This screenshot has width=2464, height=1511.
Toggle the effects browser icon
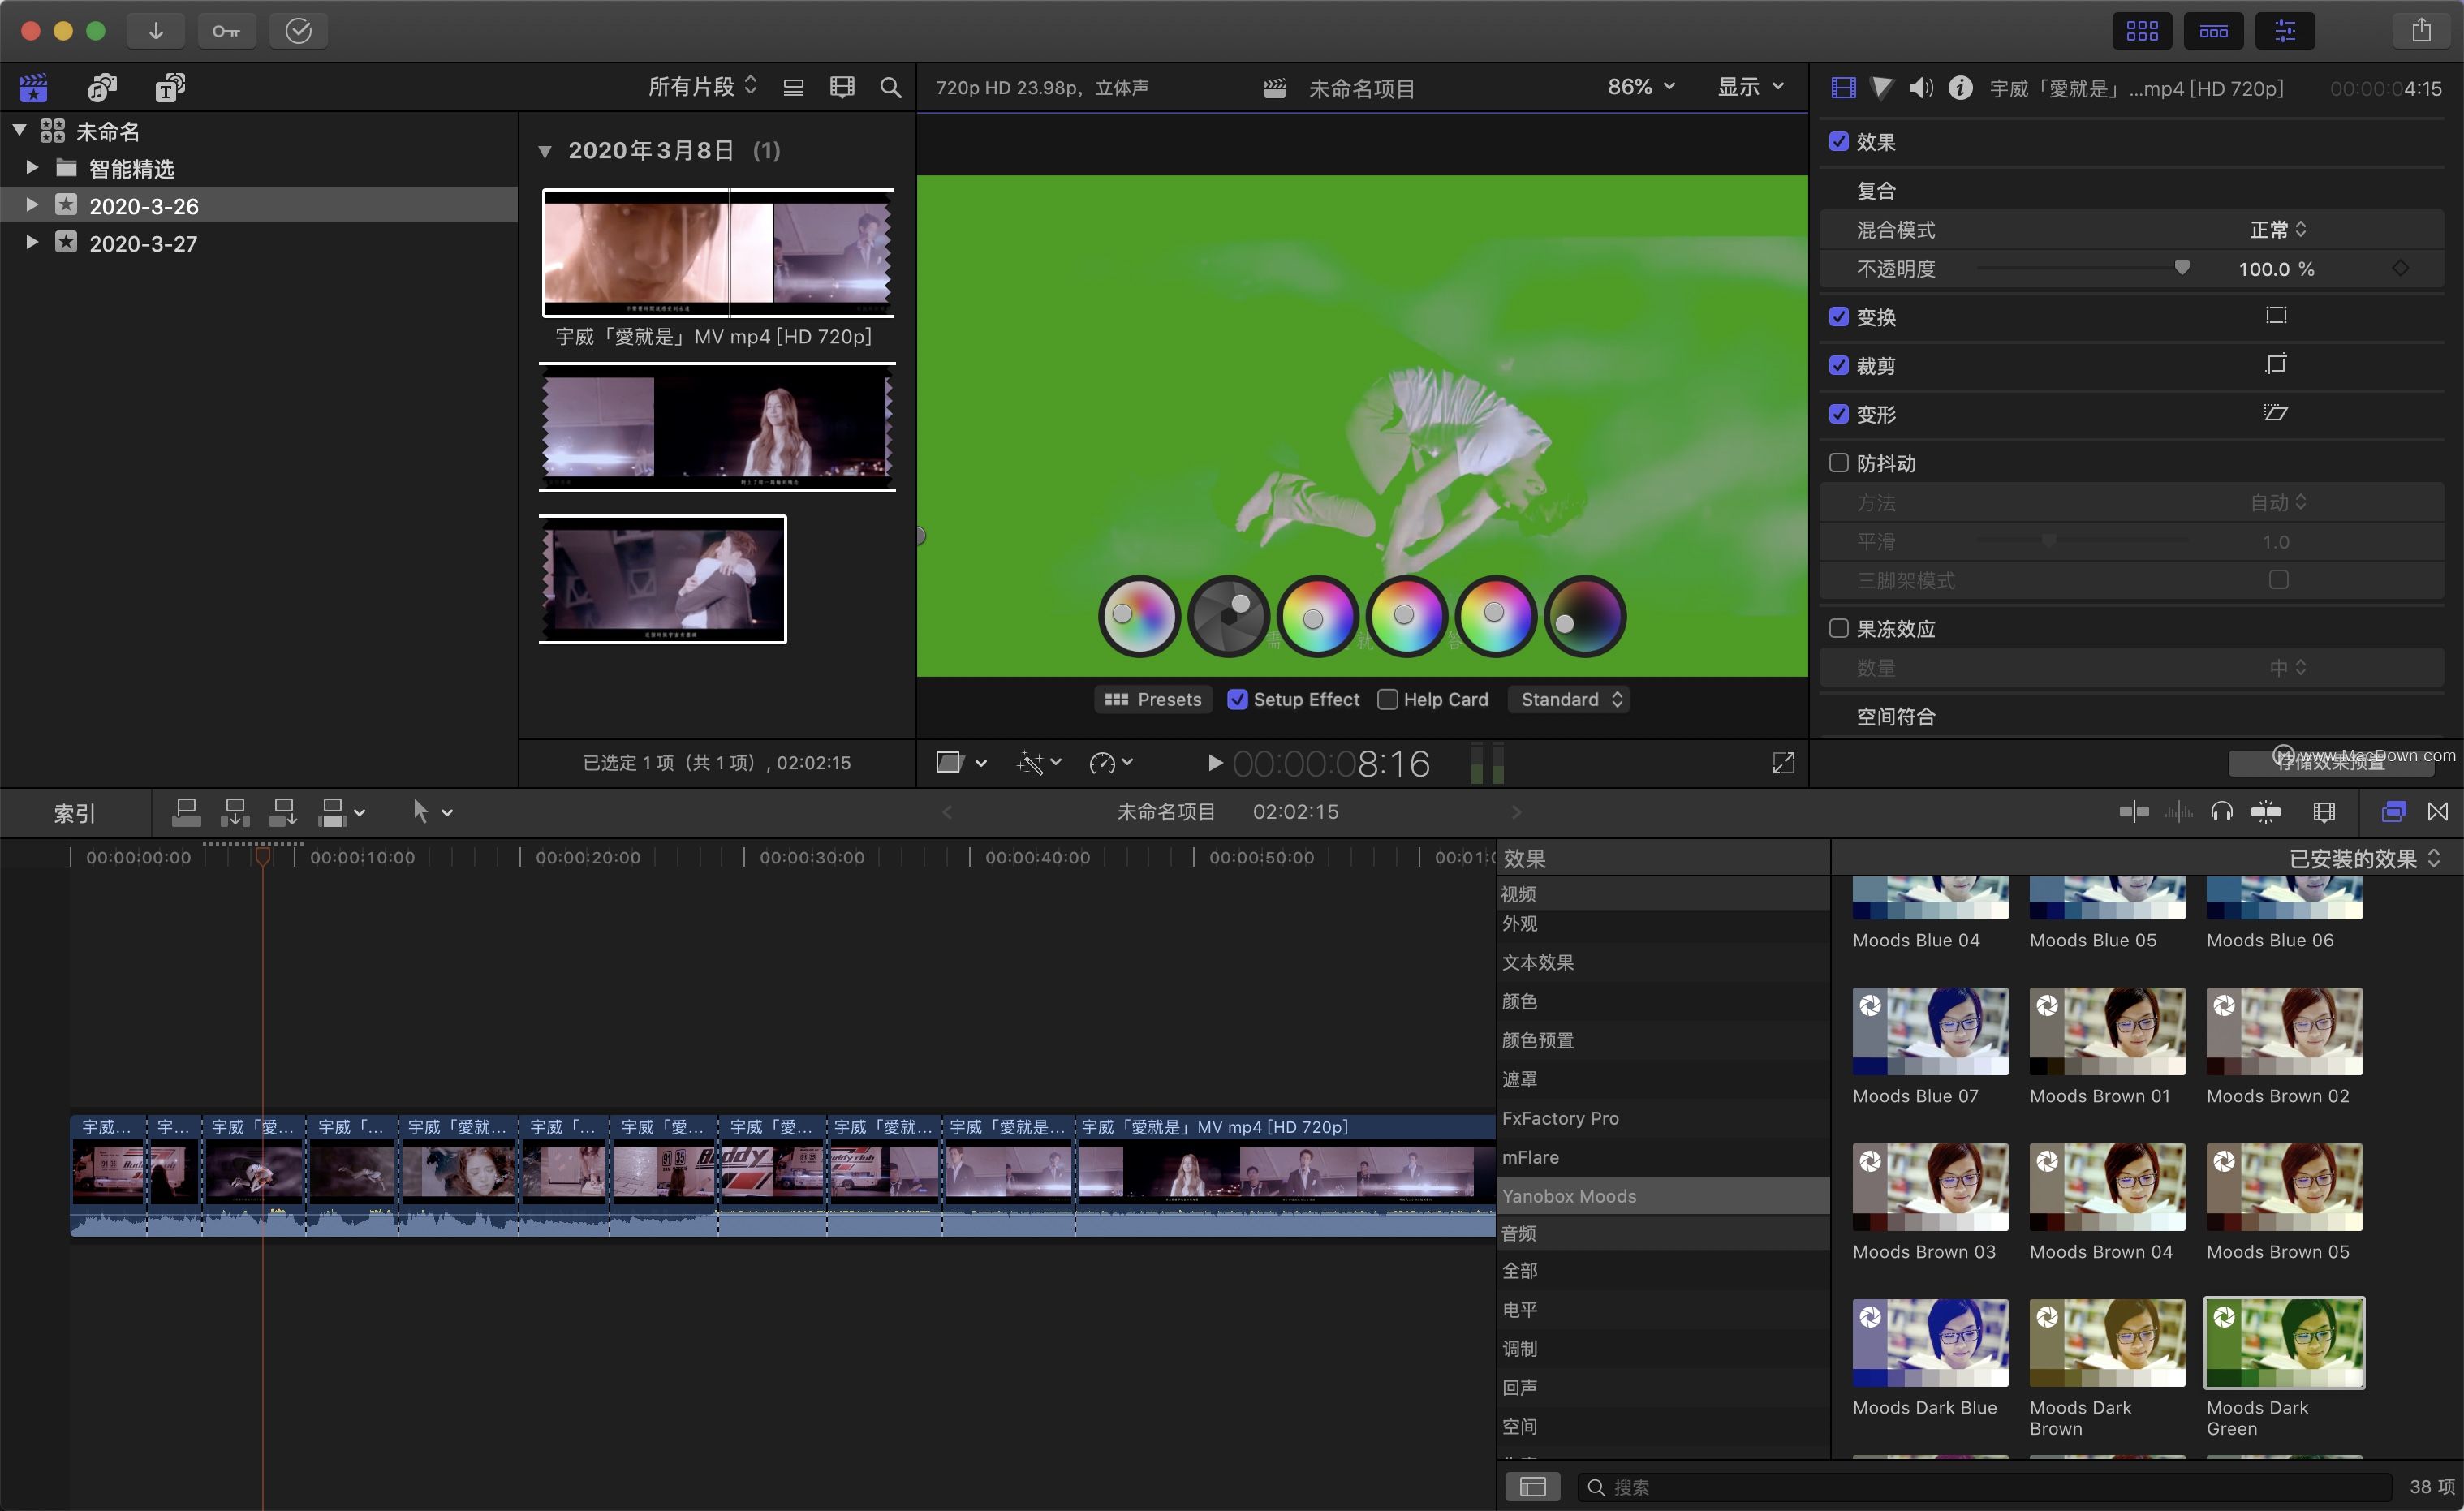[x=2393, y=812]
